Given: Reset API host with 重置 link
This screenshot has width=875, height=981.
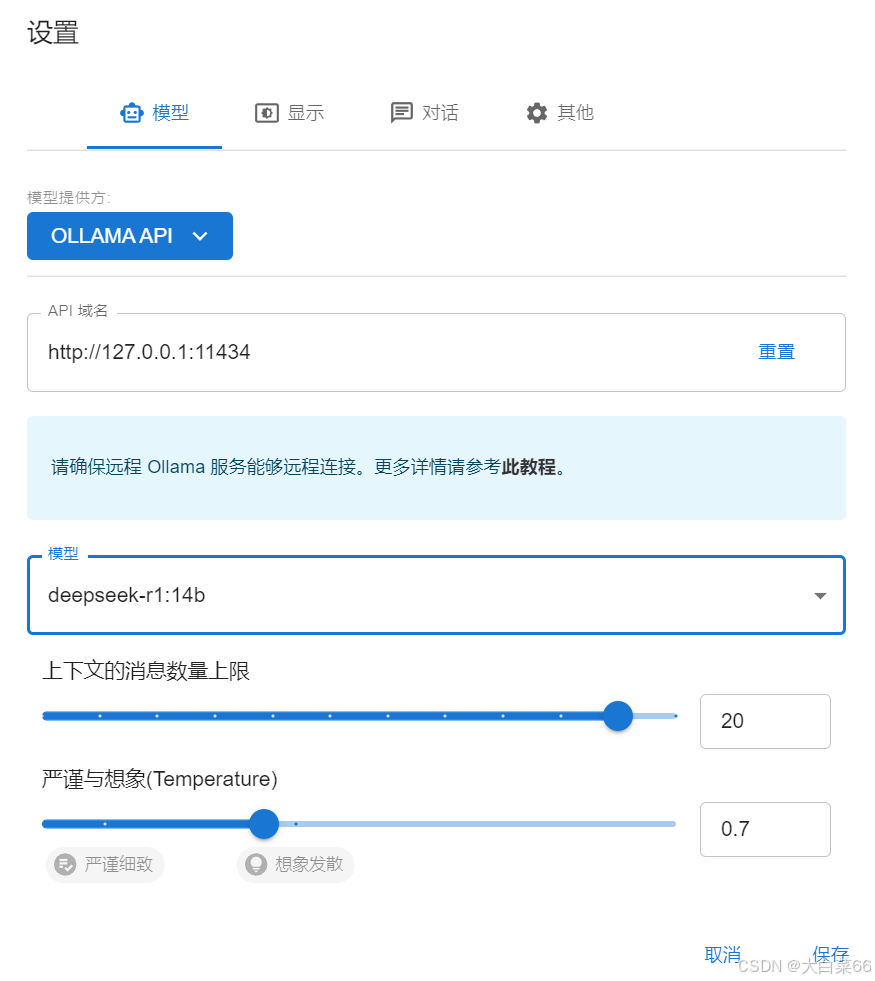Looking at the screenshot, I should [776, 352].
